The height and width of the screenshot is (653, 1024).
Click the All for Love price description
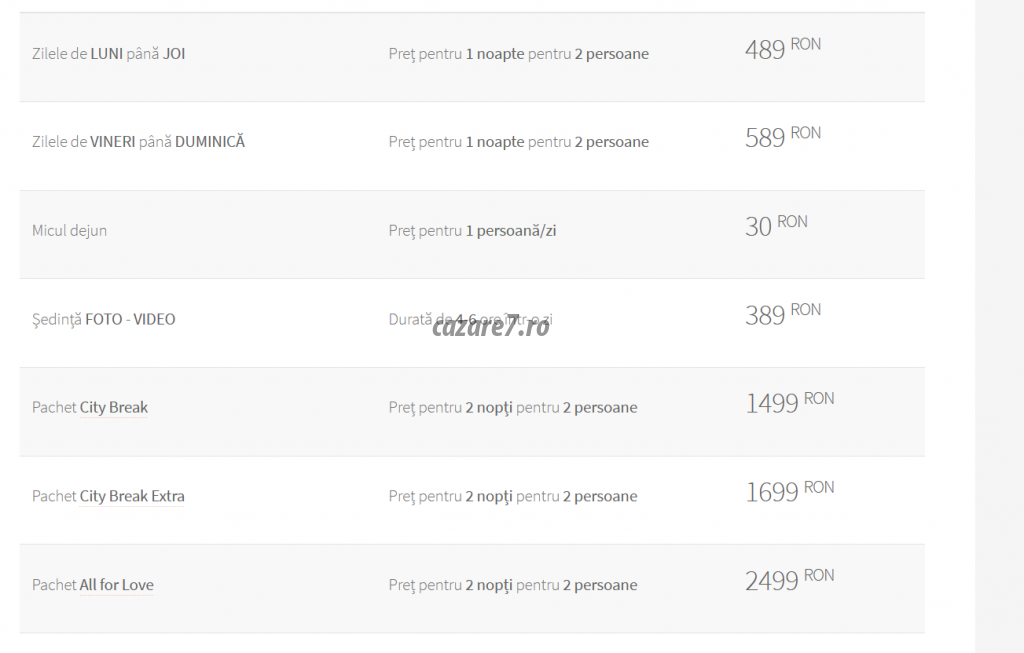tap(512, 585)
